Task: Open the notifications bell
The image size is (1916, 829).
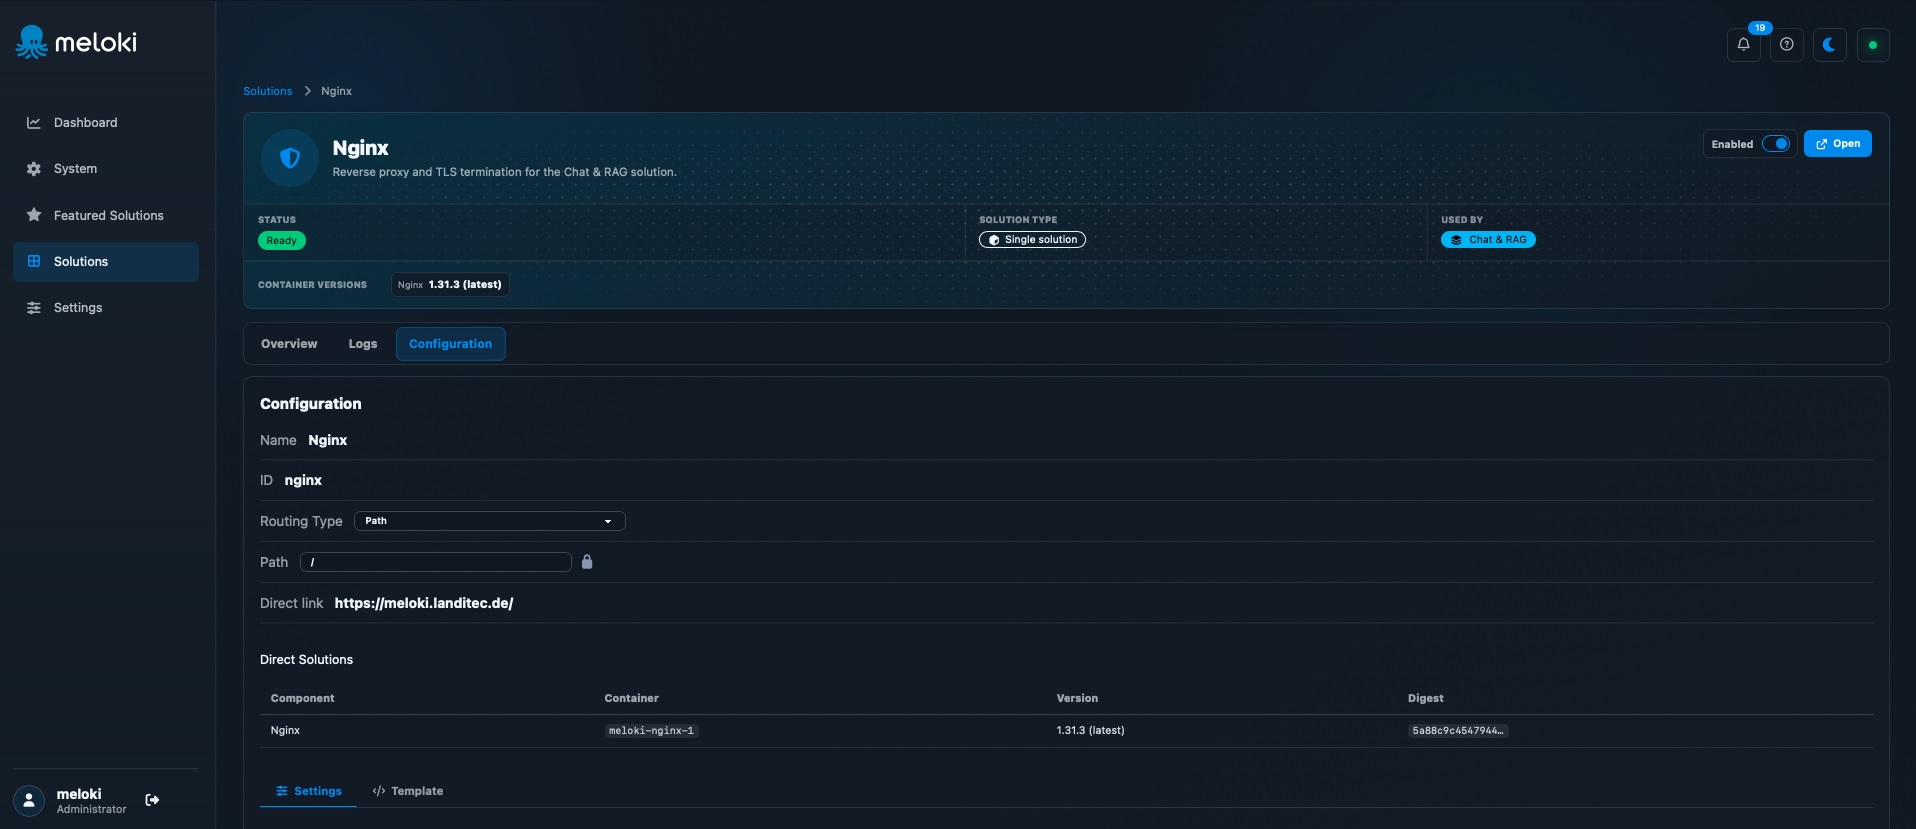Action: pos(1743,44)
